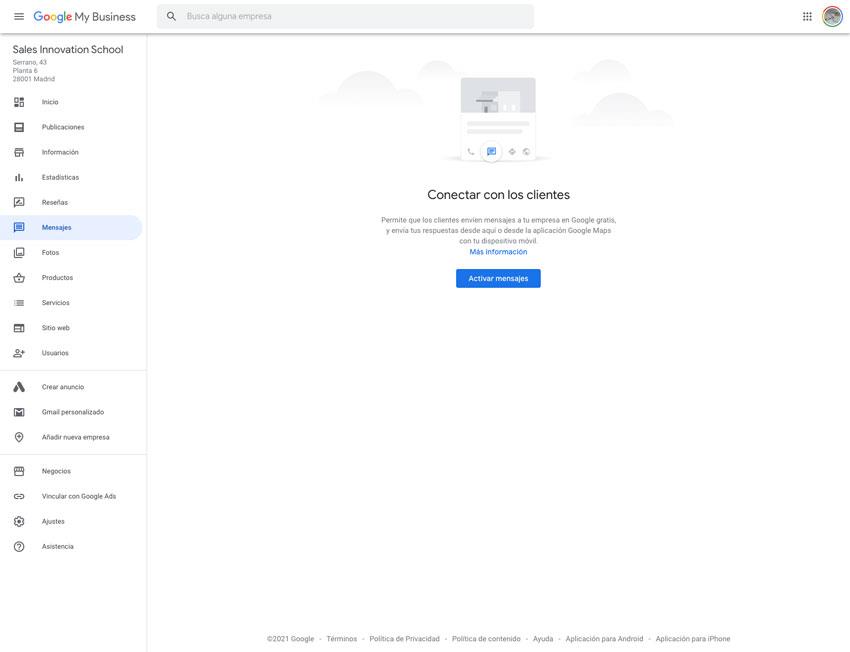Click the Conectar con los clientes heading

498,195
